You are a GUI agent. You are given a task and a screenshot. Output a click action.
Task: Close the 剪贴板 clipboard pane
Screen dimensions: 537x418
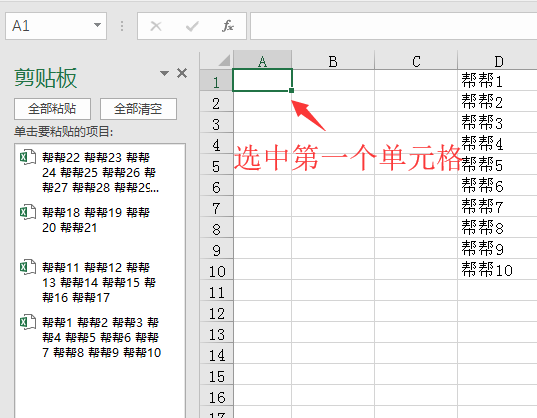tap(182, 73)
